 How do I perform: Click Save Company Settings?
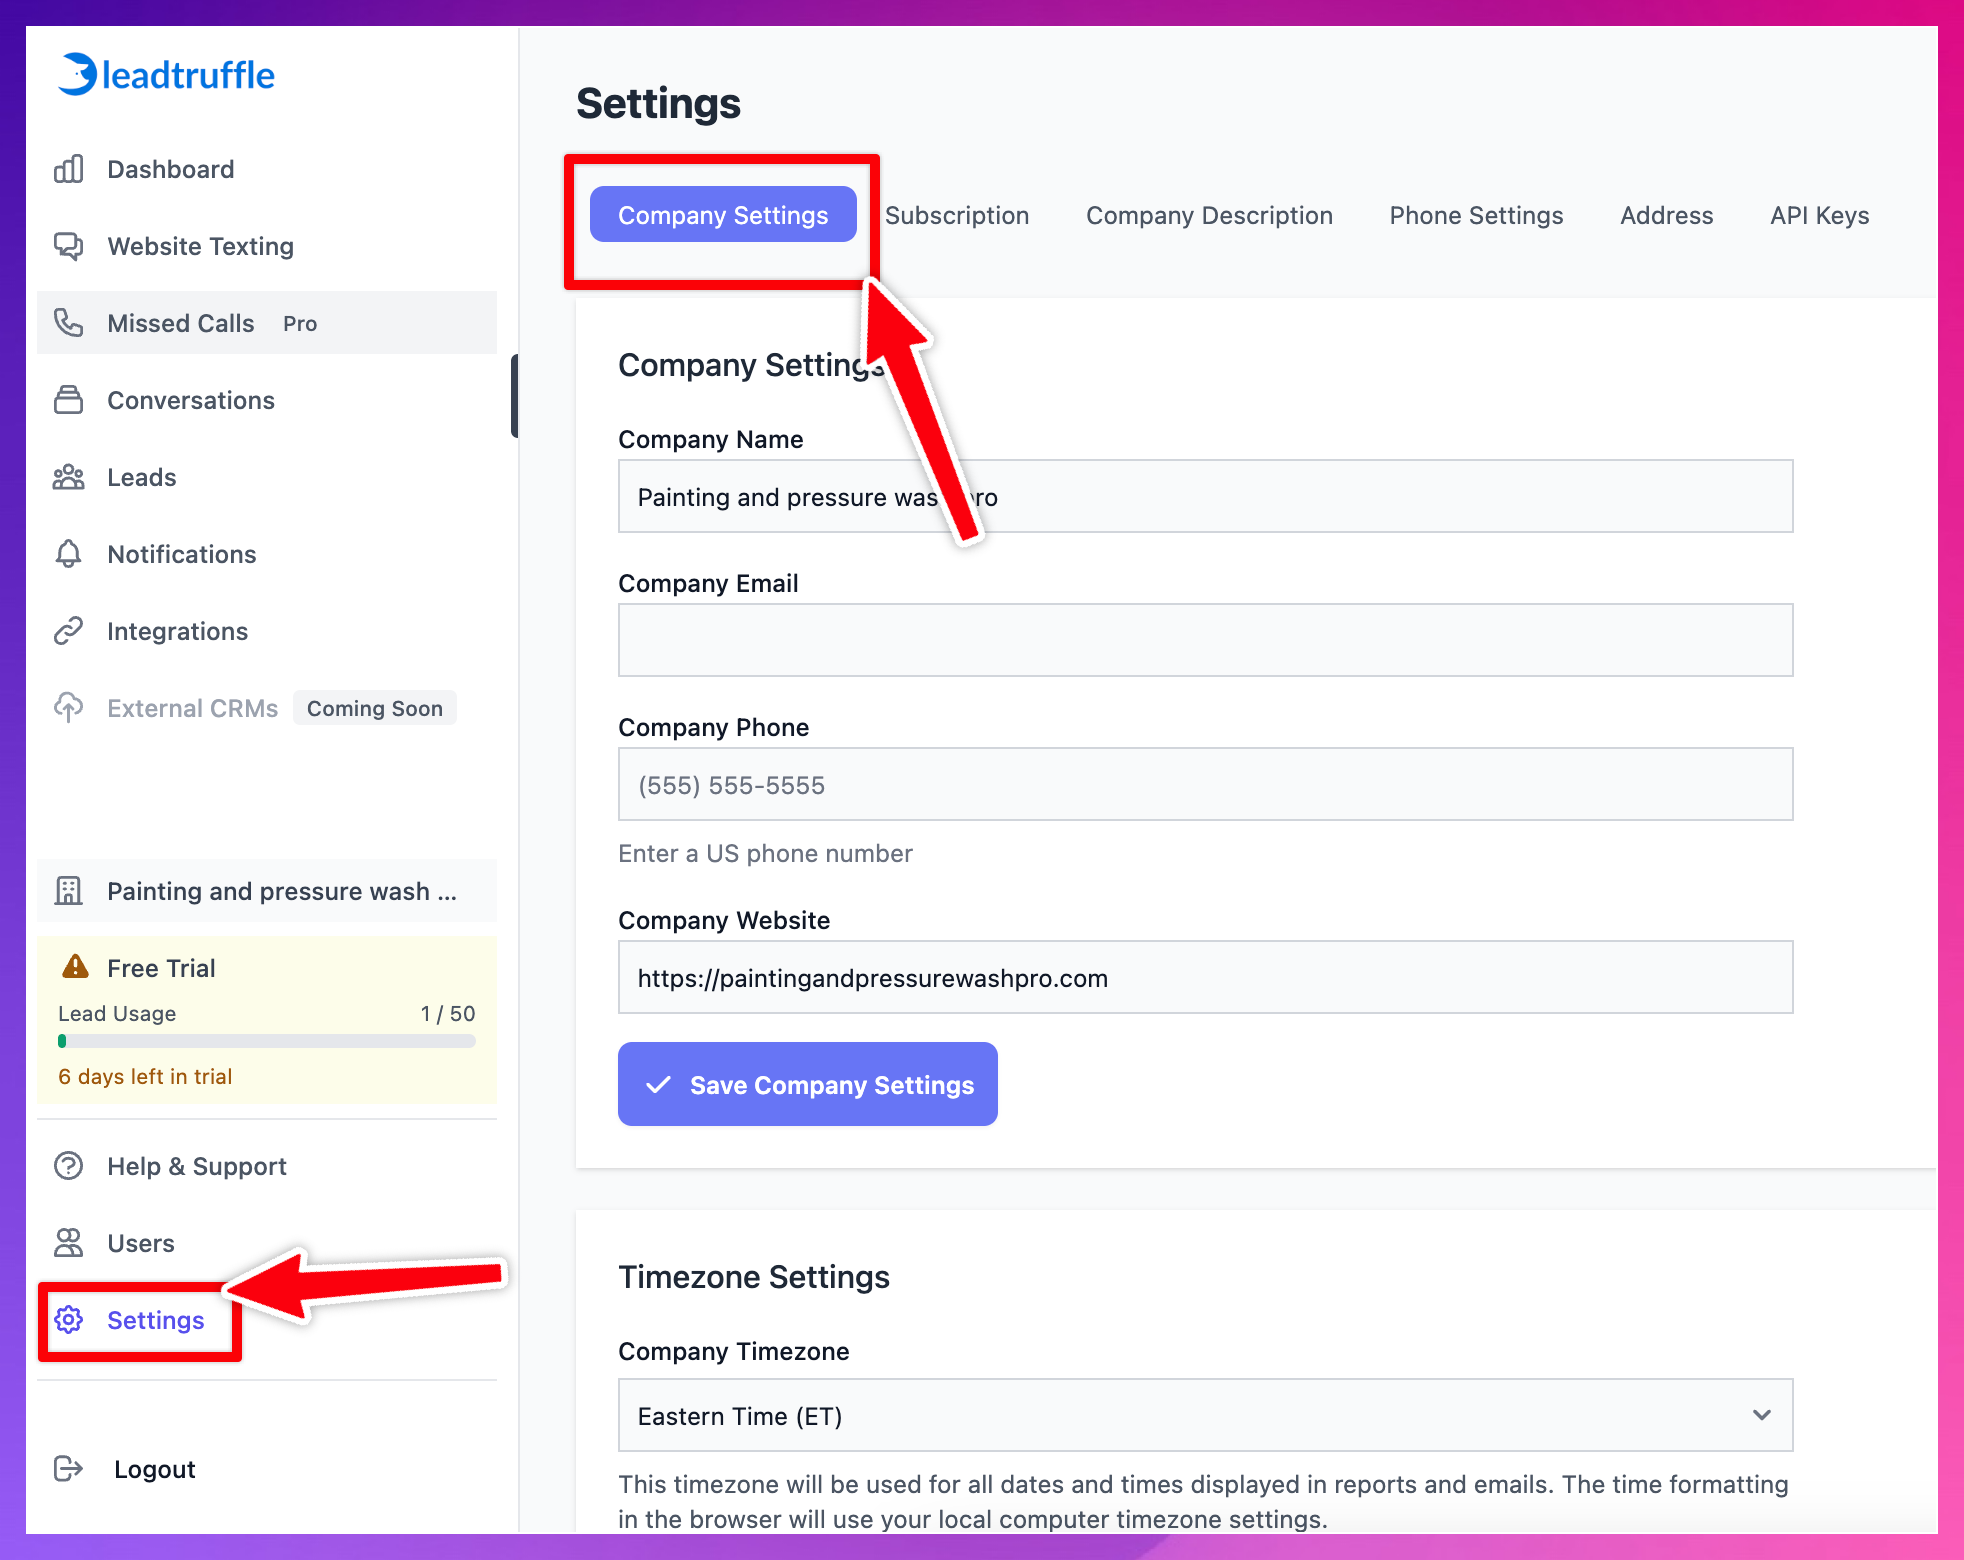tap(807, 1084)
